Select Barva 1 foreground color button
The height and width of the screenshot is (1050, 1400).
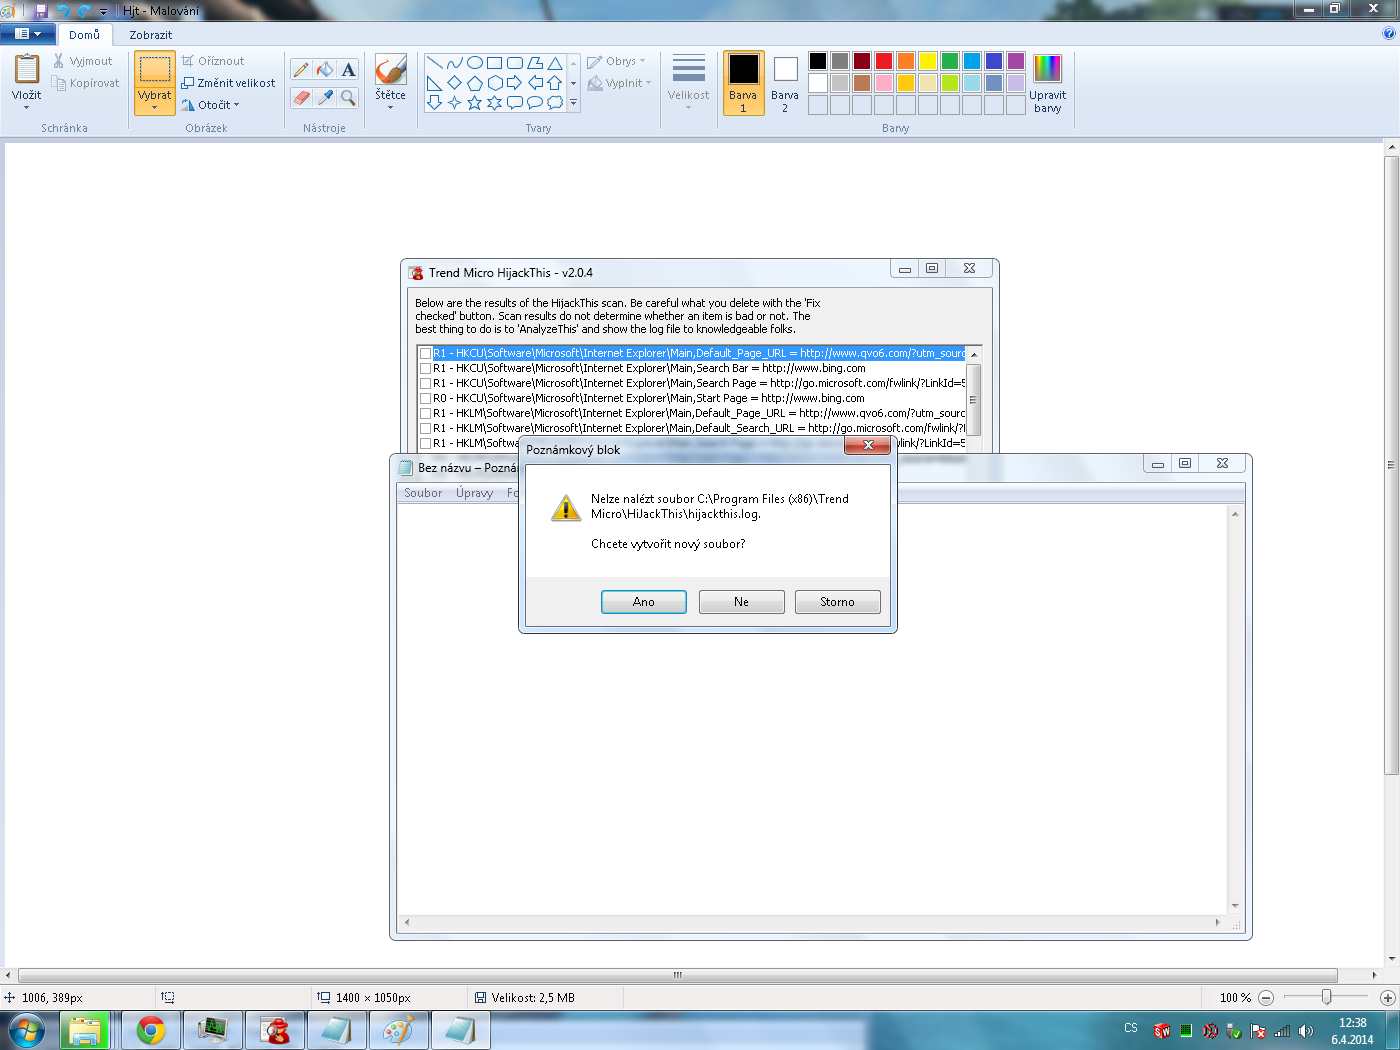pyautogui.click(x=743, y=83)
